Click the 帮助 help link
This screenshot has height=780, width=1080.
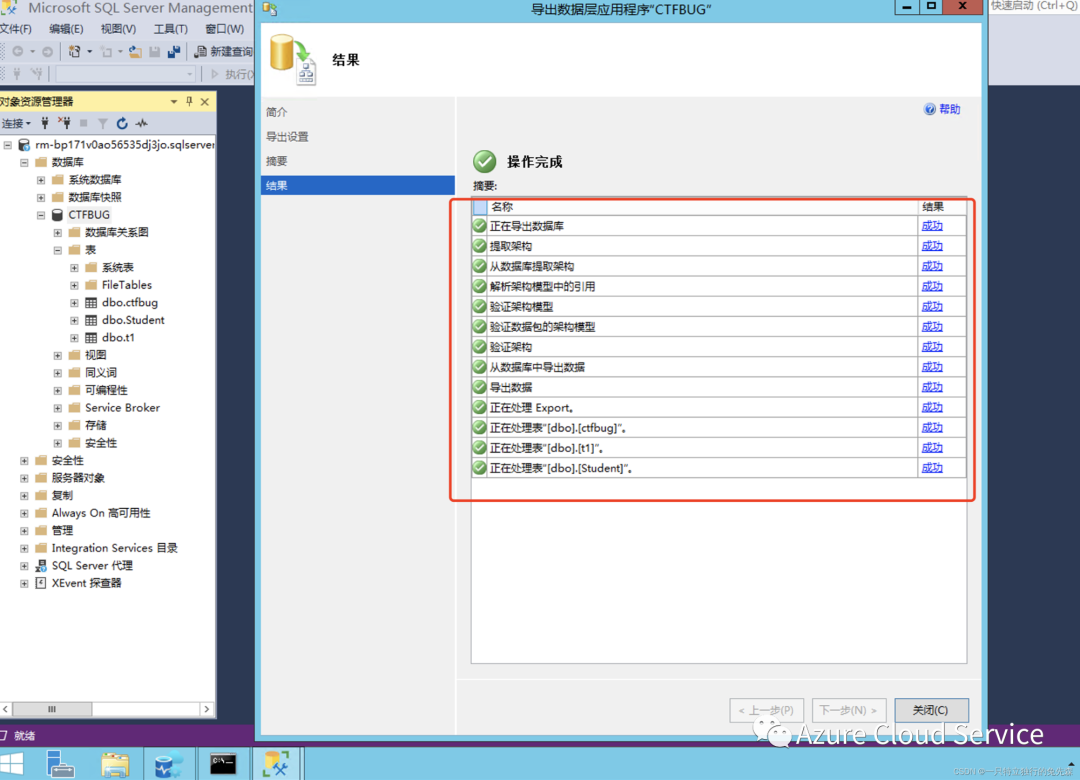[x=942, y=109]
